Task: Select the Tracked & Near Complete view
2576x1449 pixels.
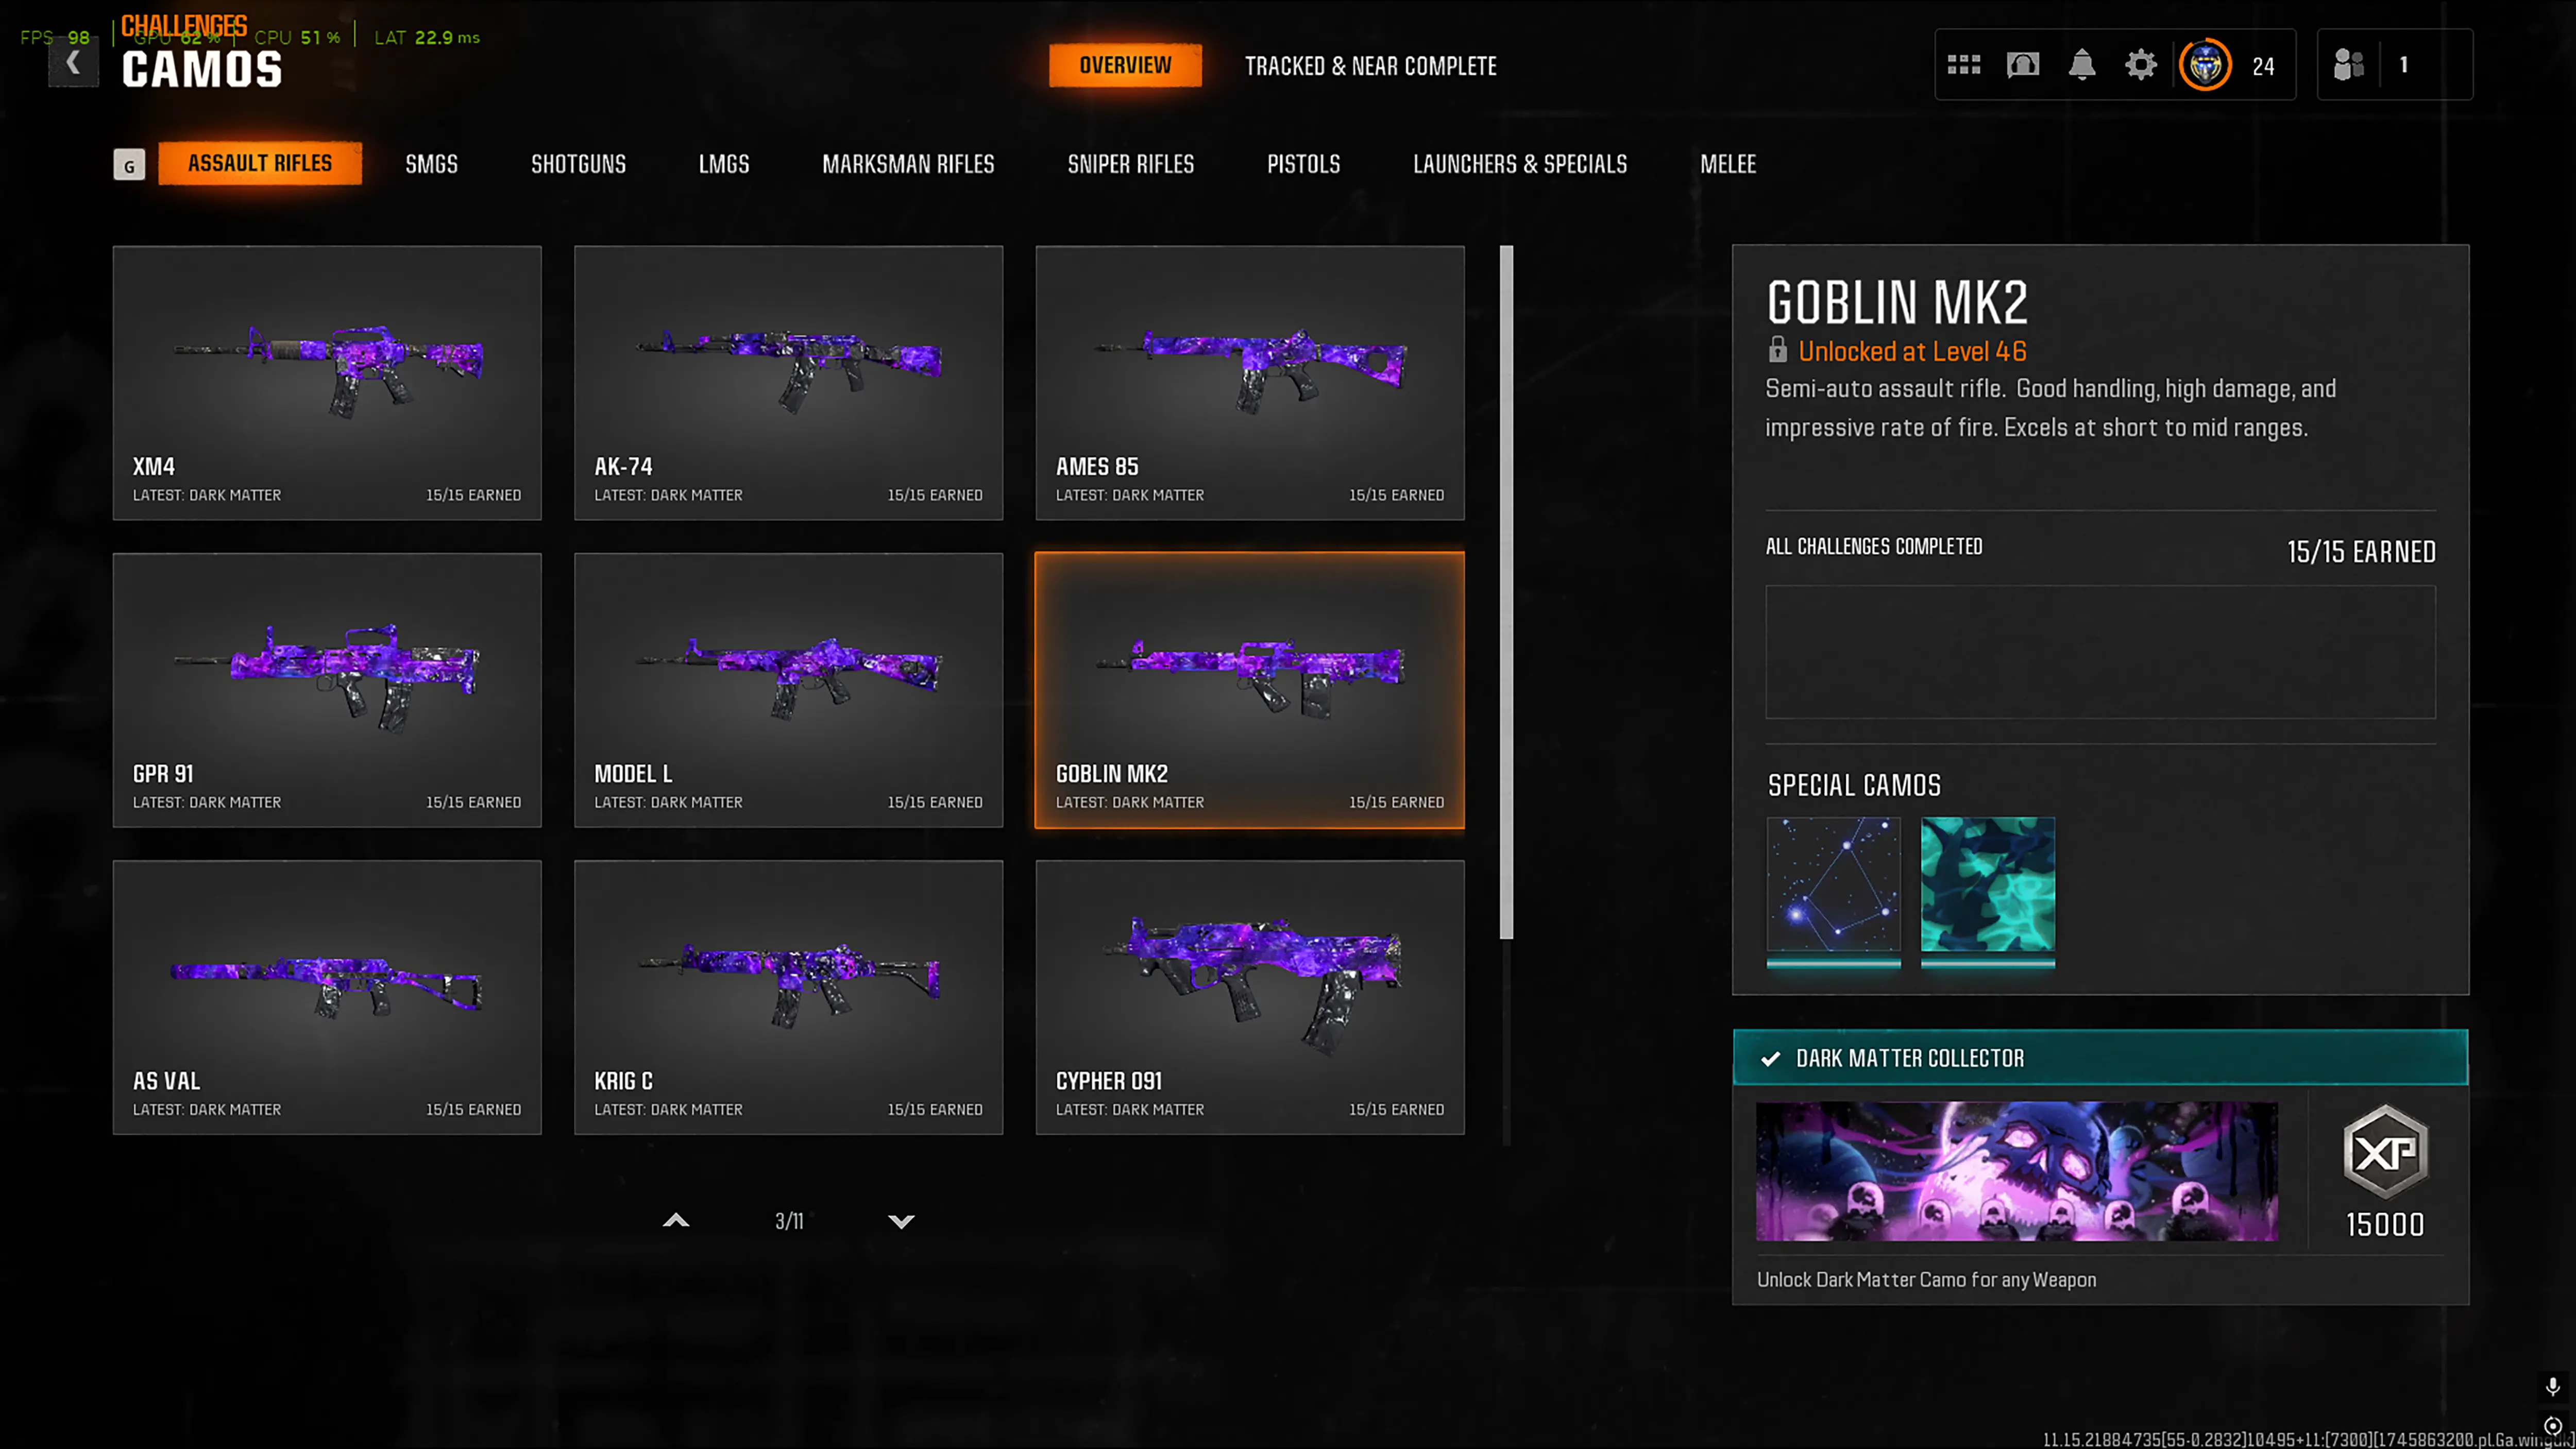Action: click(1370, 66)
